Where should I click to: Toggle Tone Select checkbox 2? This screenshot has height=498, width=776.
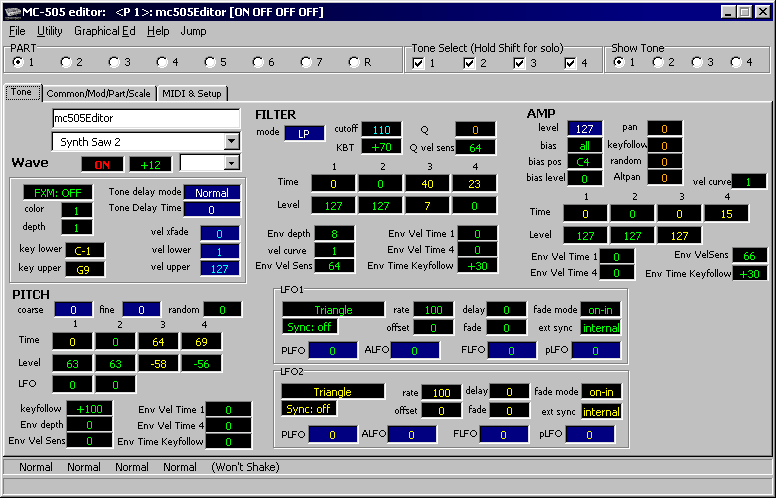click(x=469, y=63)
